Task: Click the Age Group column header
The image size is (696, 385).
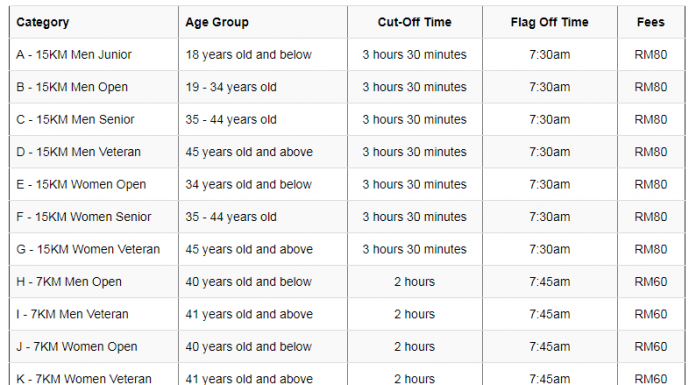Action: [x=263, y=22]
